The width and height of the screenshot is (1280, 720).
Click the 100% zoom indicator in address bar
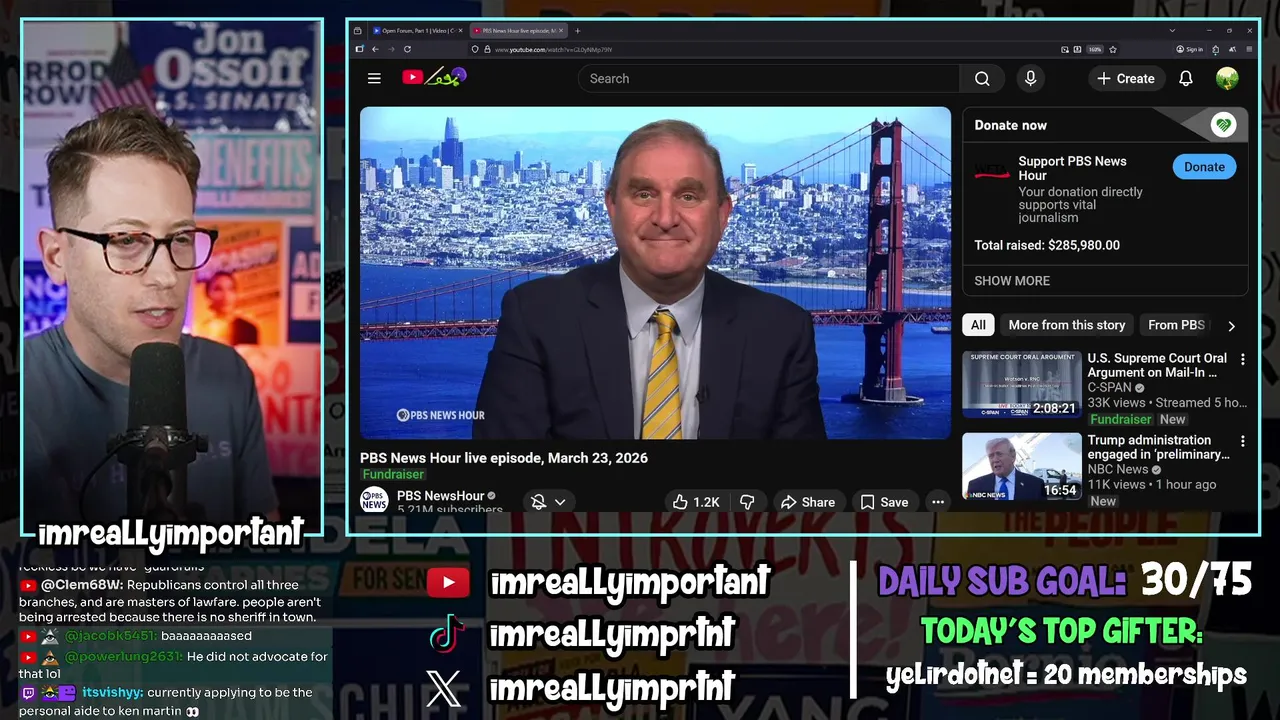tap(1095, 49)
